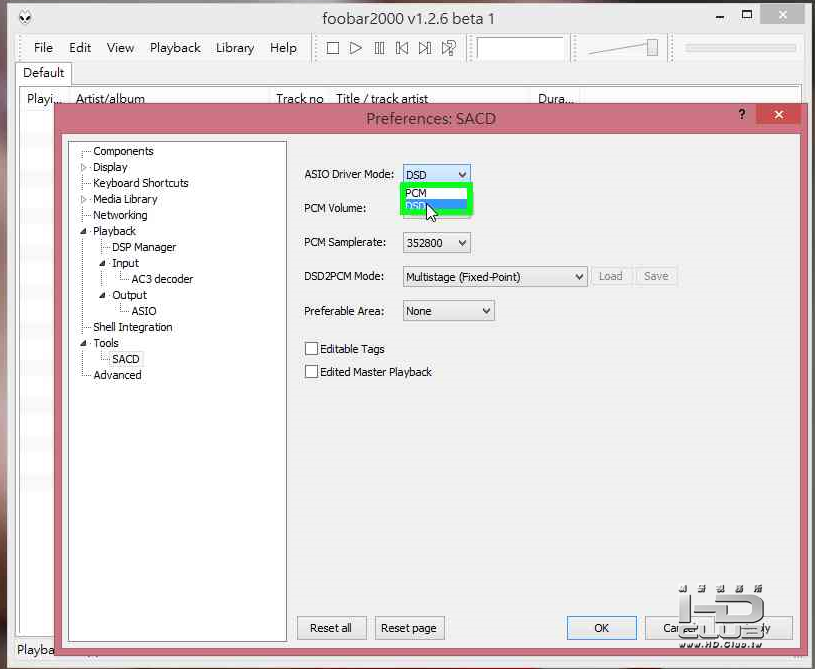Image resolution: width=815 pixels, height=669 pixels.
Task: Choose PCM in driver mode list
Action: [436, 193]
